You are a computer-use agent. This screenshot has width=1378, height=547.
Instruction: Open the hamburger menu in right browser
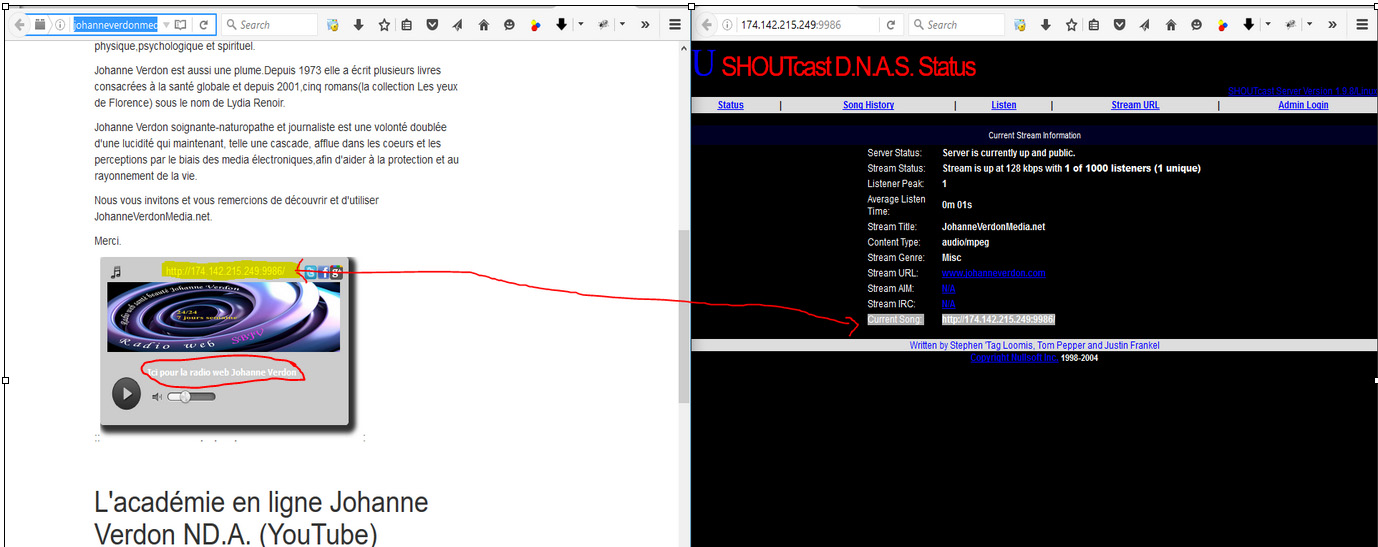tap(1363, 24)
